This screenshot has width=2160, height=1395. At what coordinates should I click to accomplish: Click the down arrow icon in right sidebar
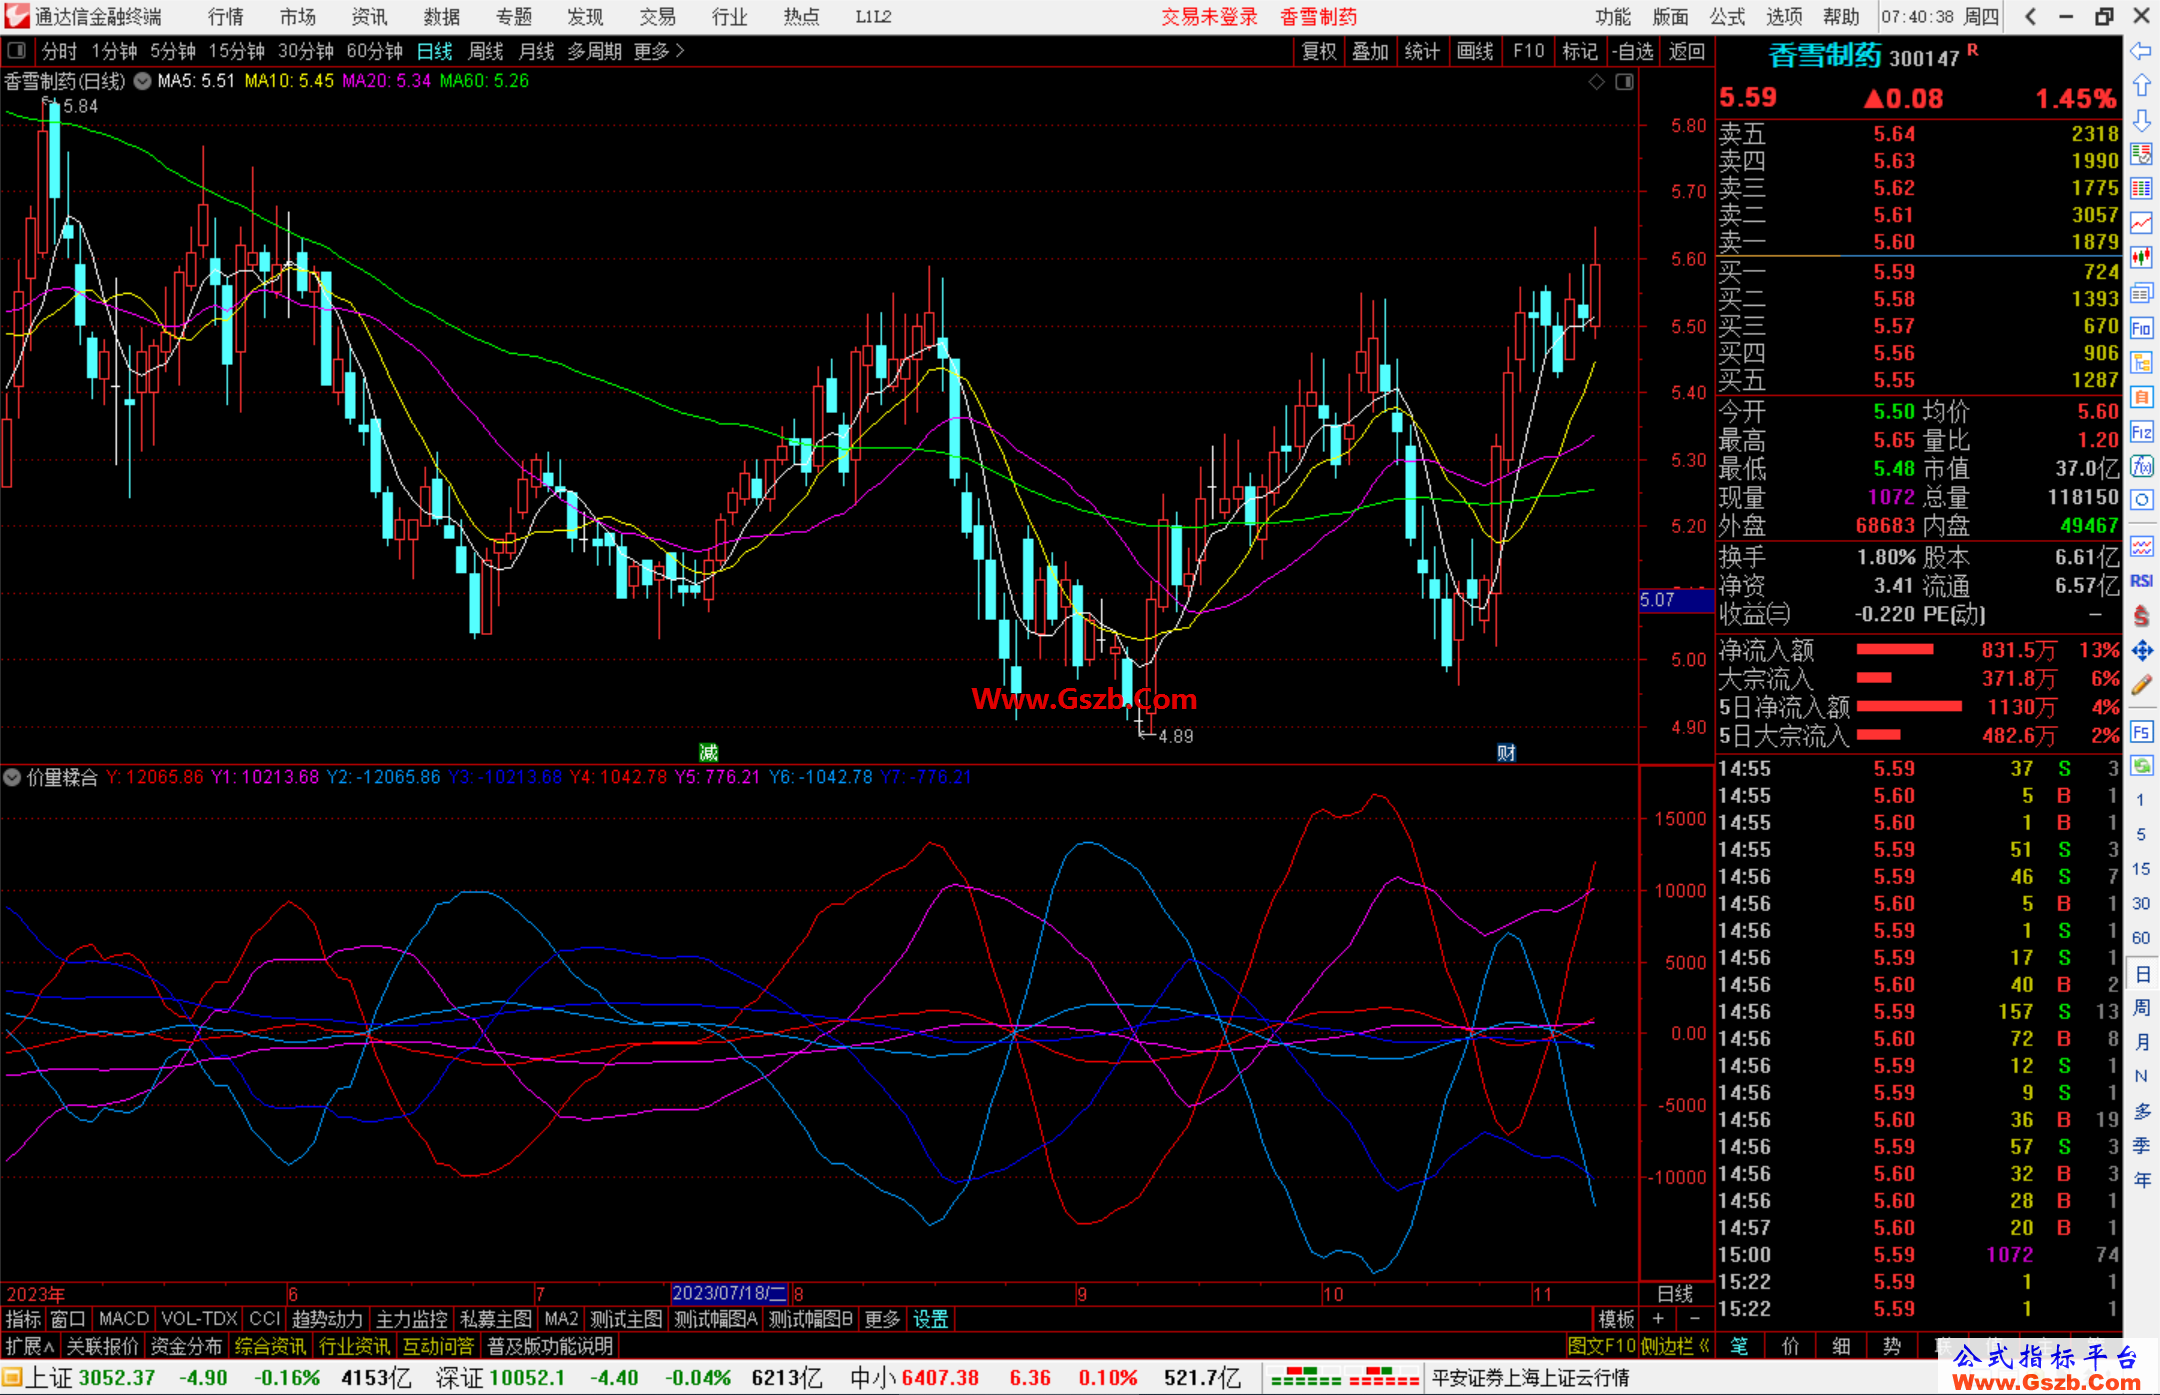coord(2141,120)
